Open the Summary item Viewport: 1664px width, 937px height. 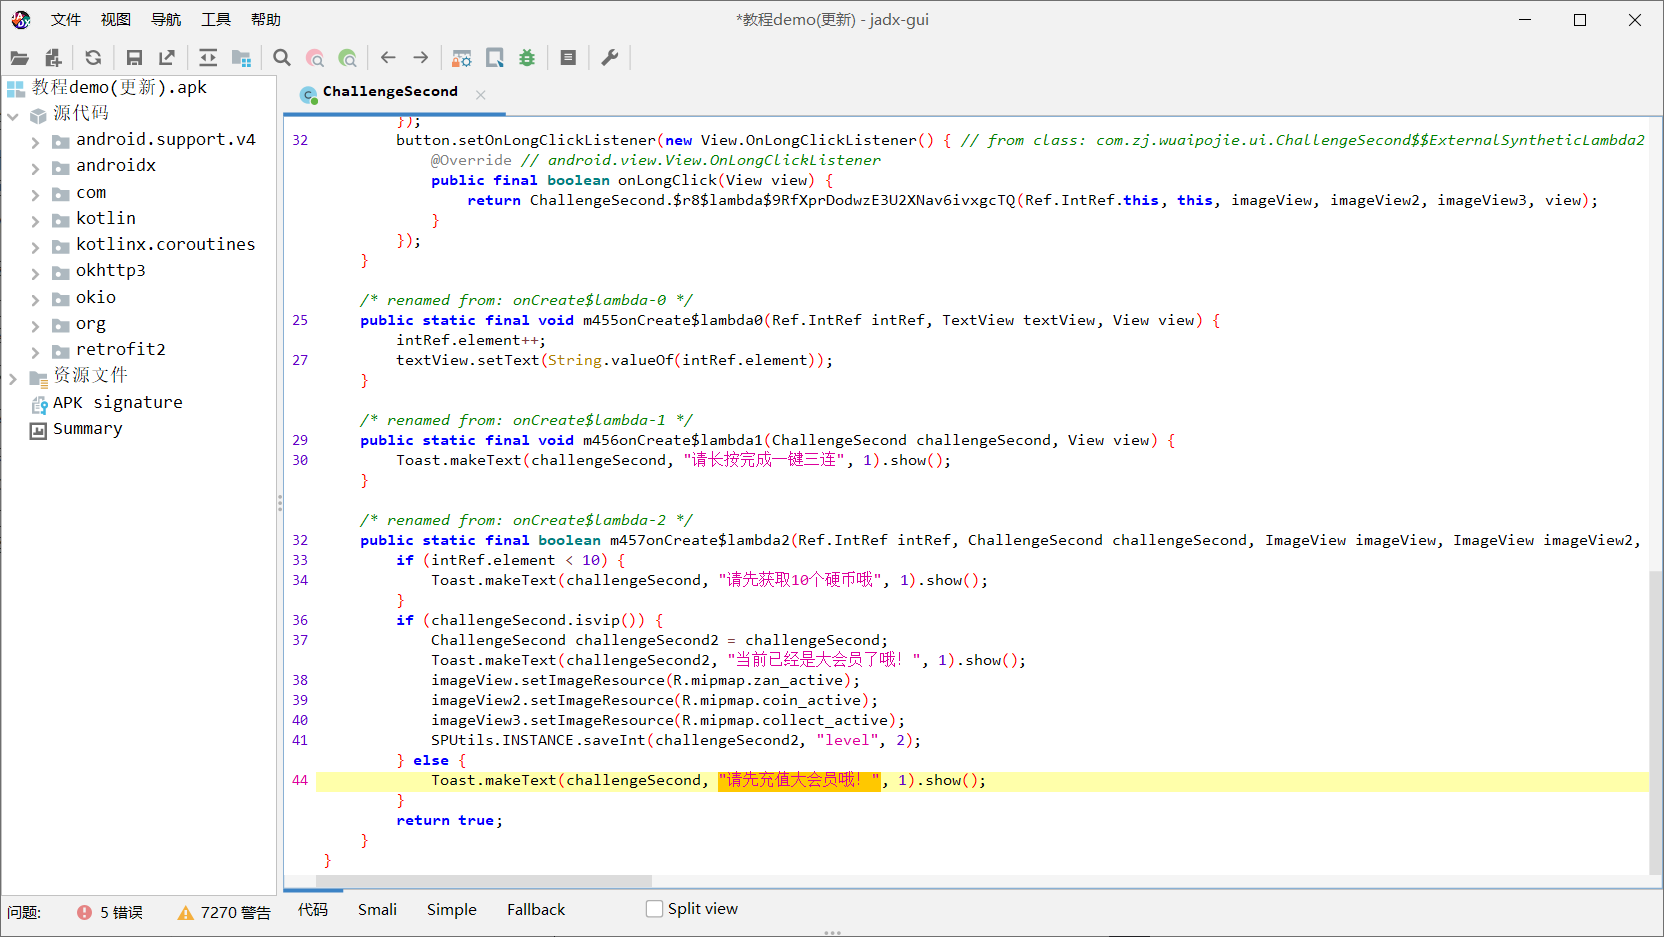(x=88, y=428)
